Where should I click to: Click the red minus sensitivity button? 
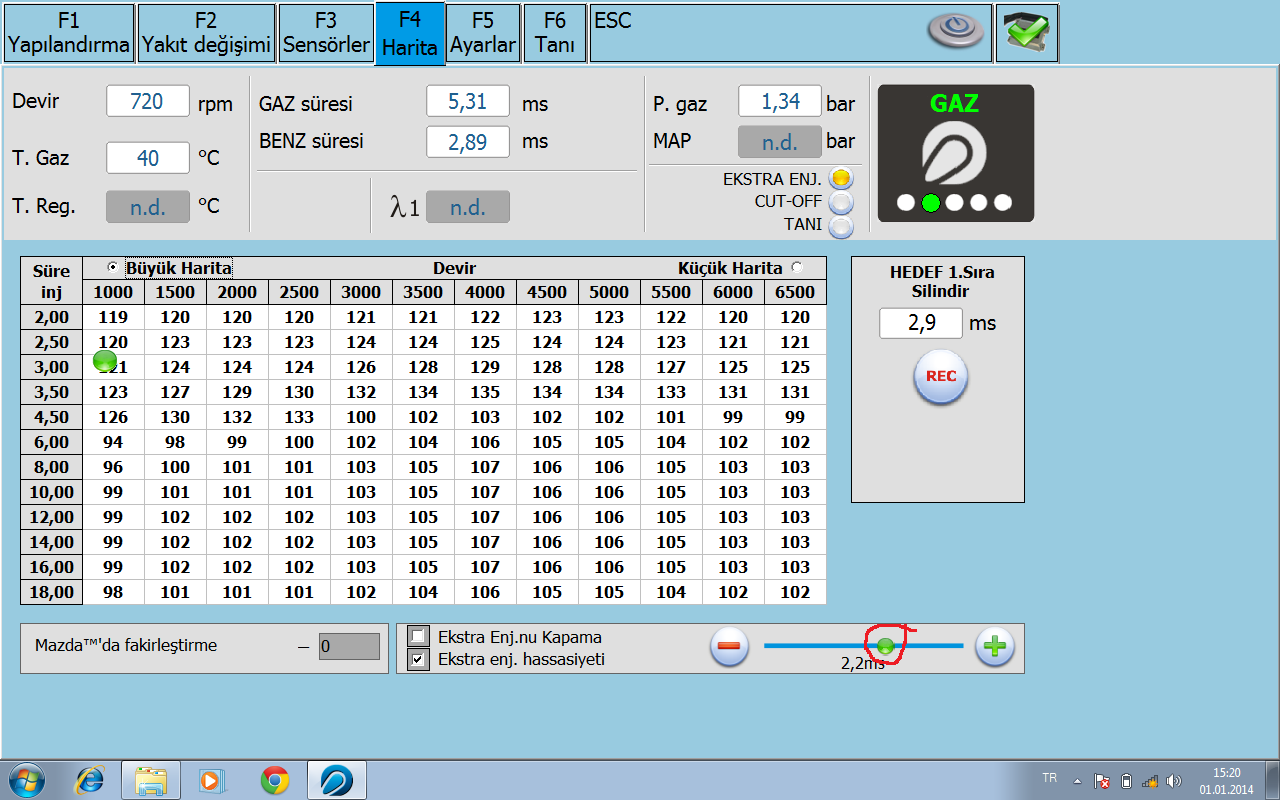pos(730,646)
